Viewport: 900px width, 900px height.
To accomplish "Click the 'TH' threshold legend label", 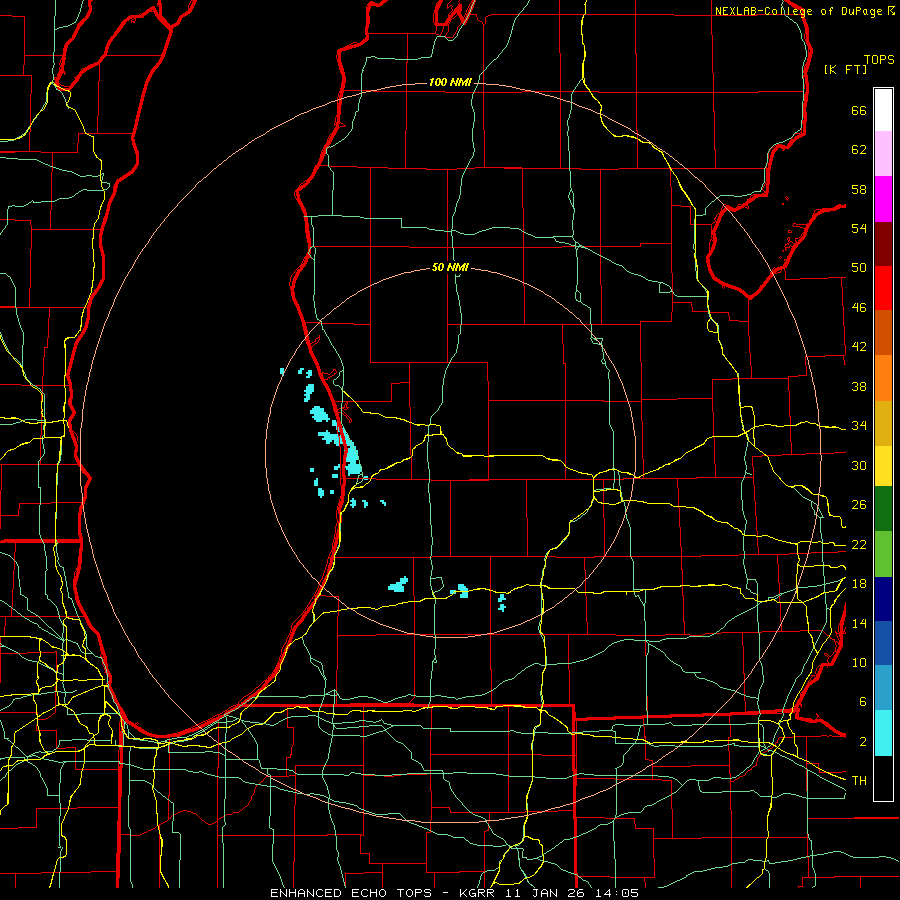I will (x=859, y=781).
